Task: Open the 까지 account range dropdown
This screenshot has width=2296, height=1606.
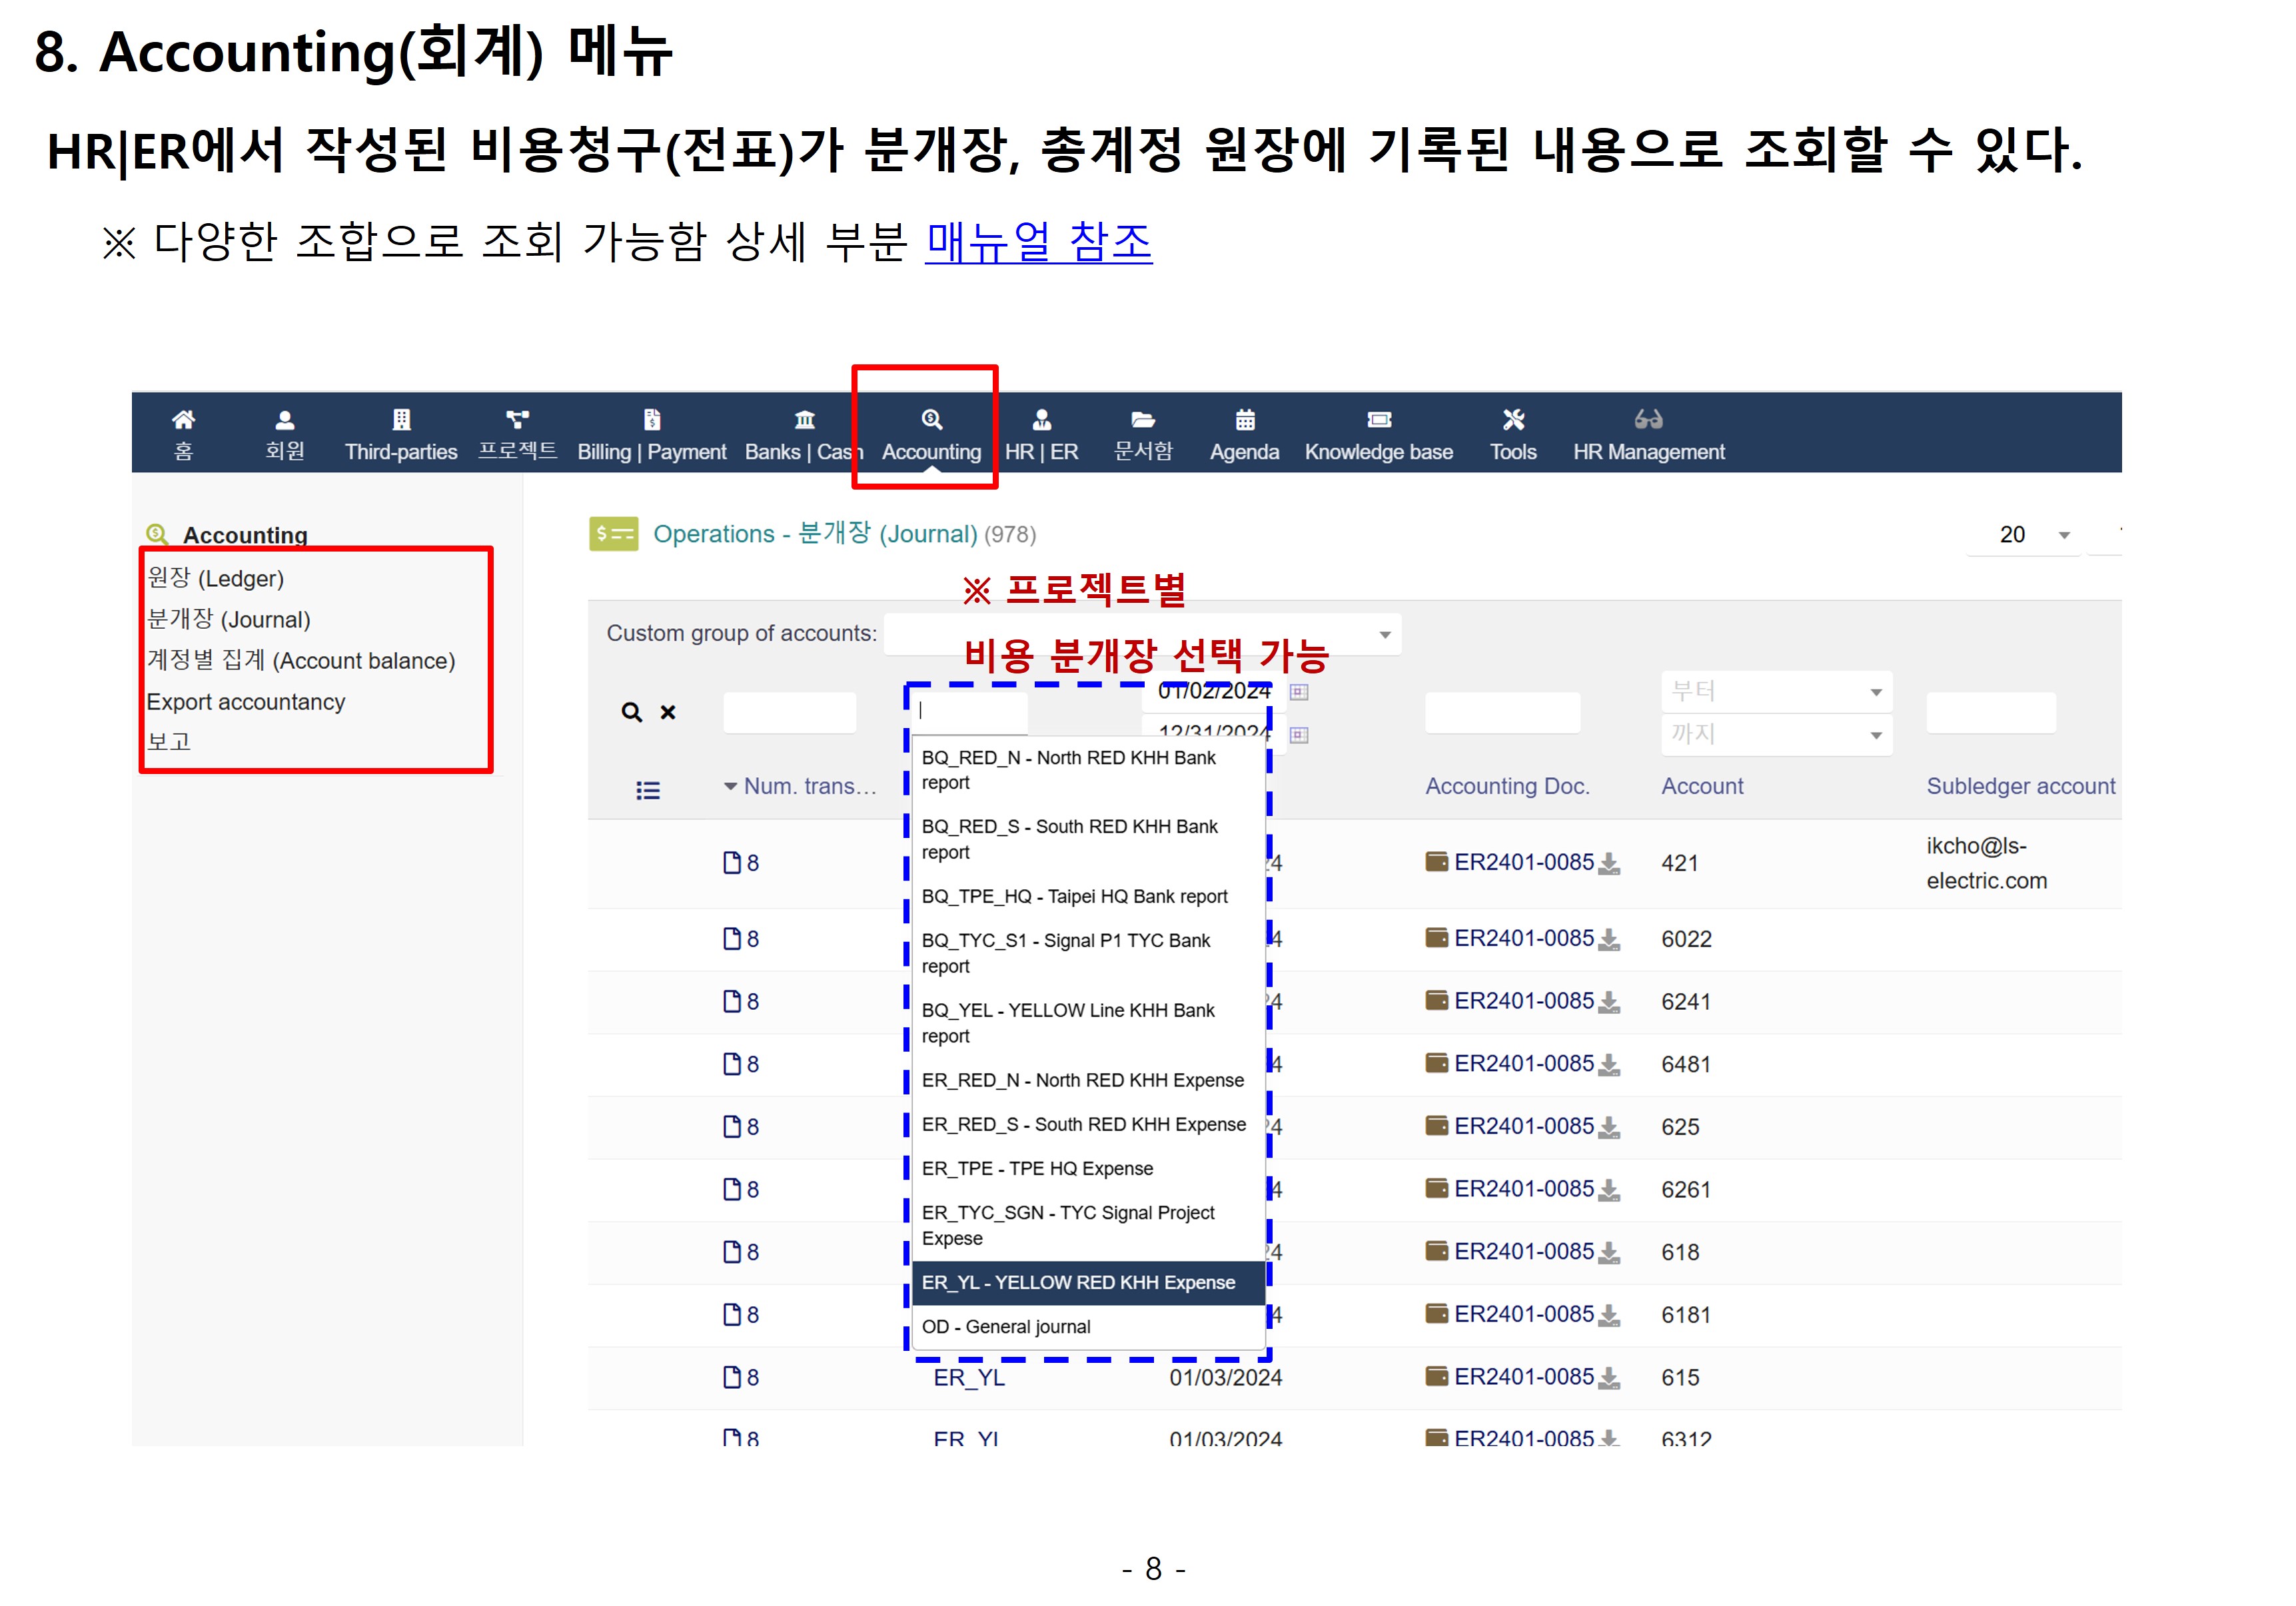Action: [1775, 735]
